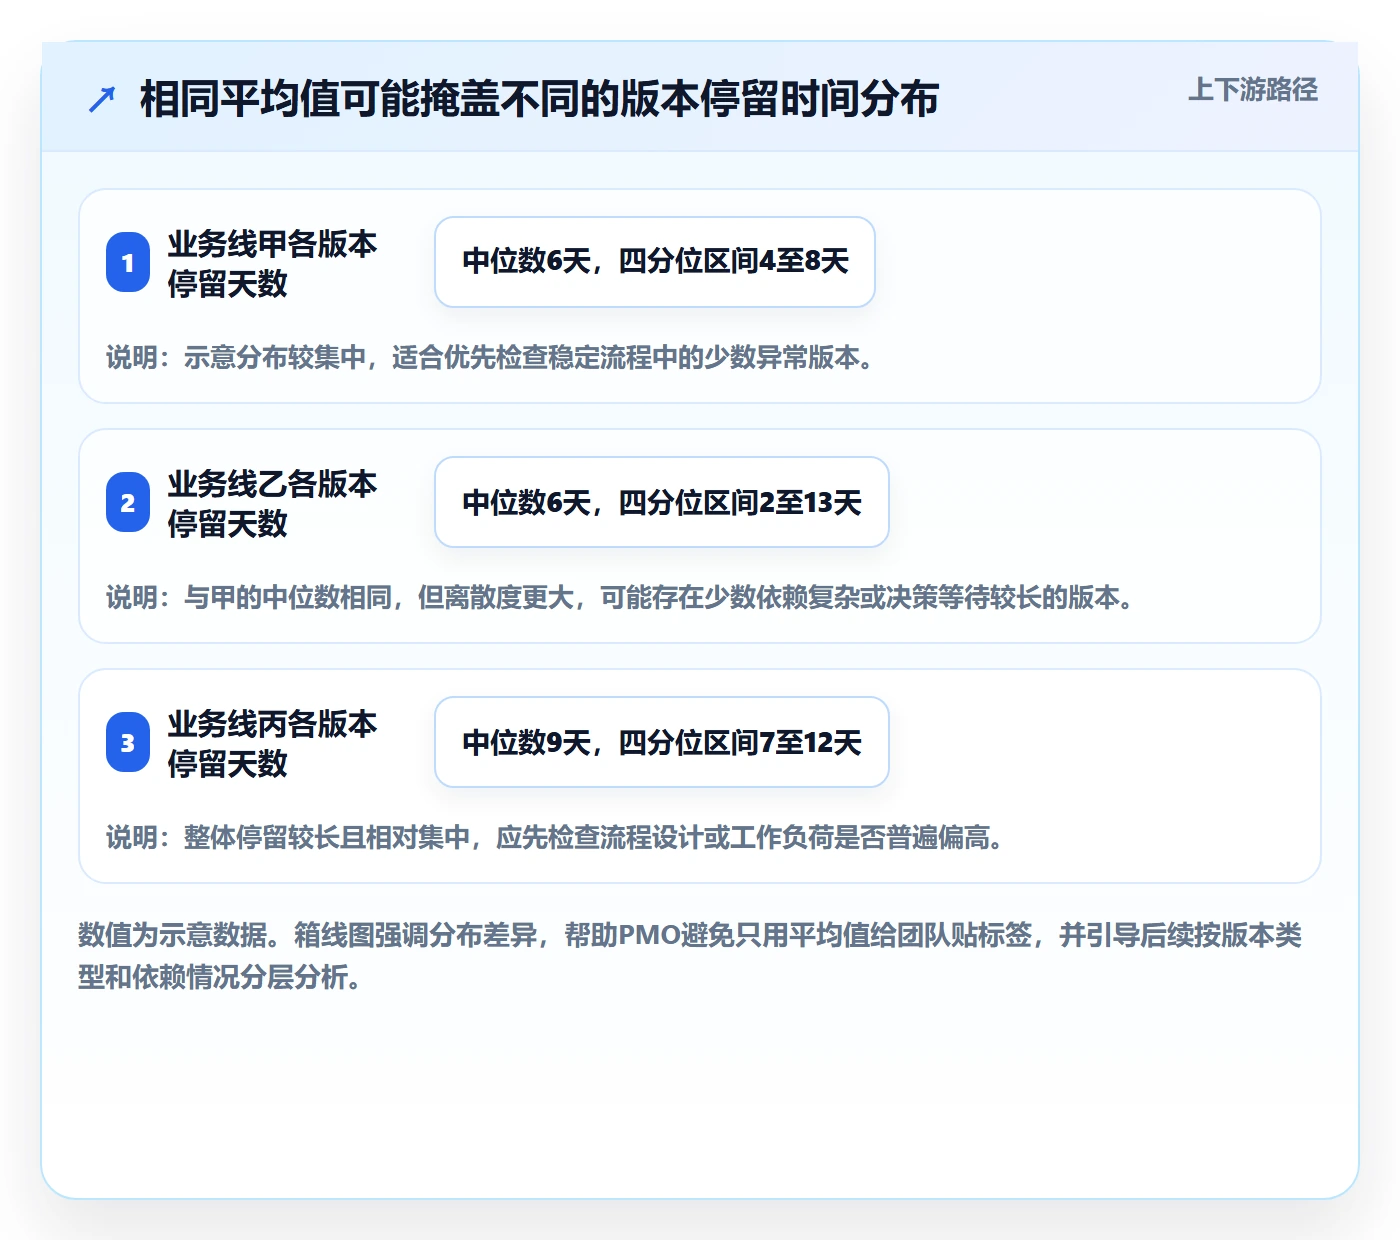Select the number 2 badge
1400x1240 pixels.
128,503
